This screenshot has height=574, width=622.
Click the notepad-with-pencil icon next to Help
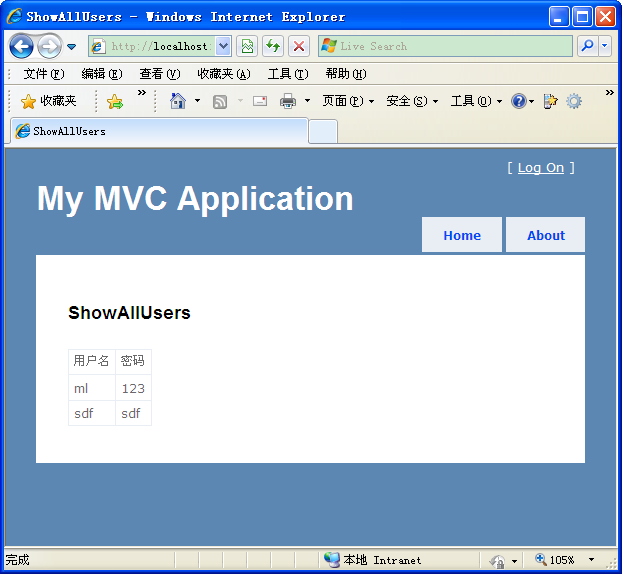point(550,101)
